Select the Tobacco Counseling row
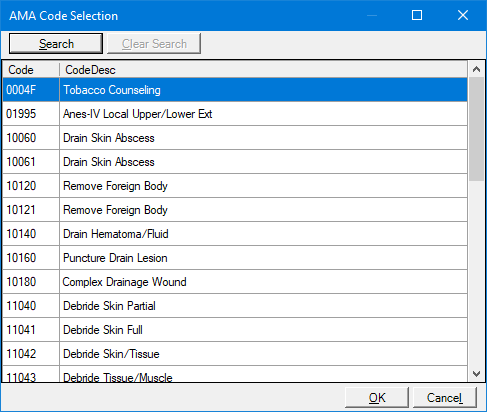This screenshot has width=487, height=412. pos(235,90)
